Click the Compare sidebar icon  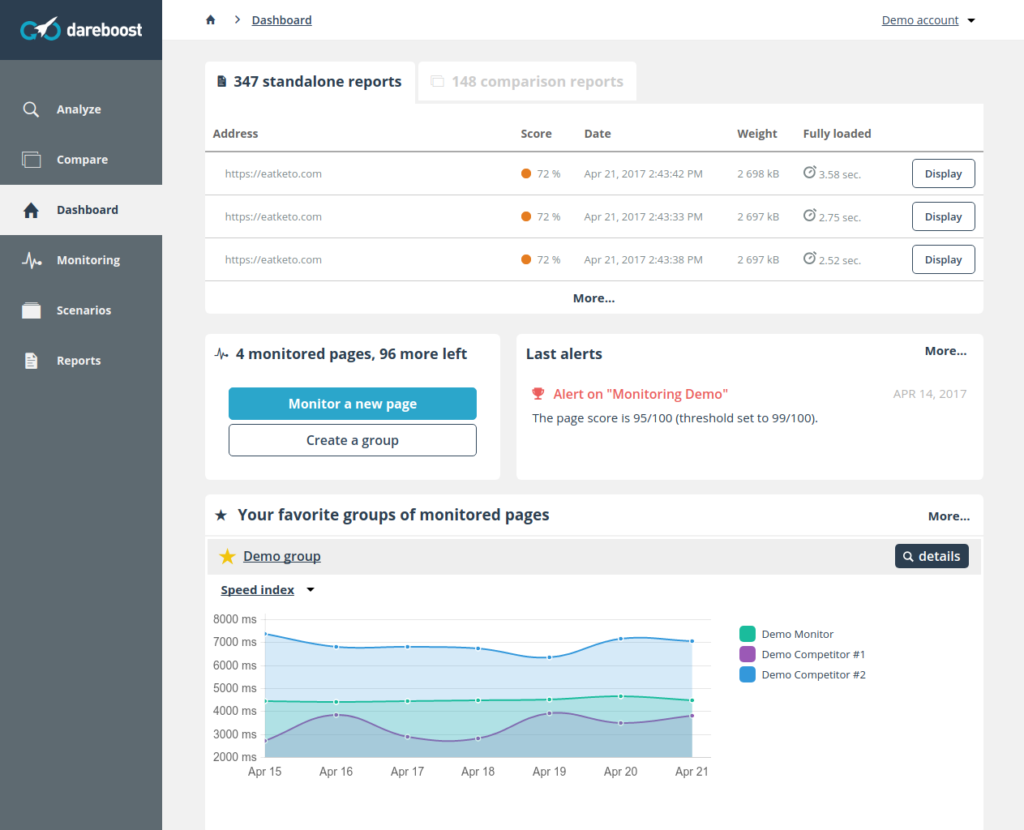tap(32, 160)
